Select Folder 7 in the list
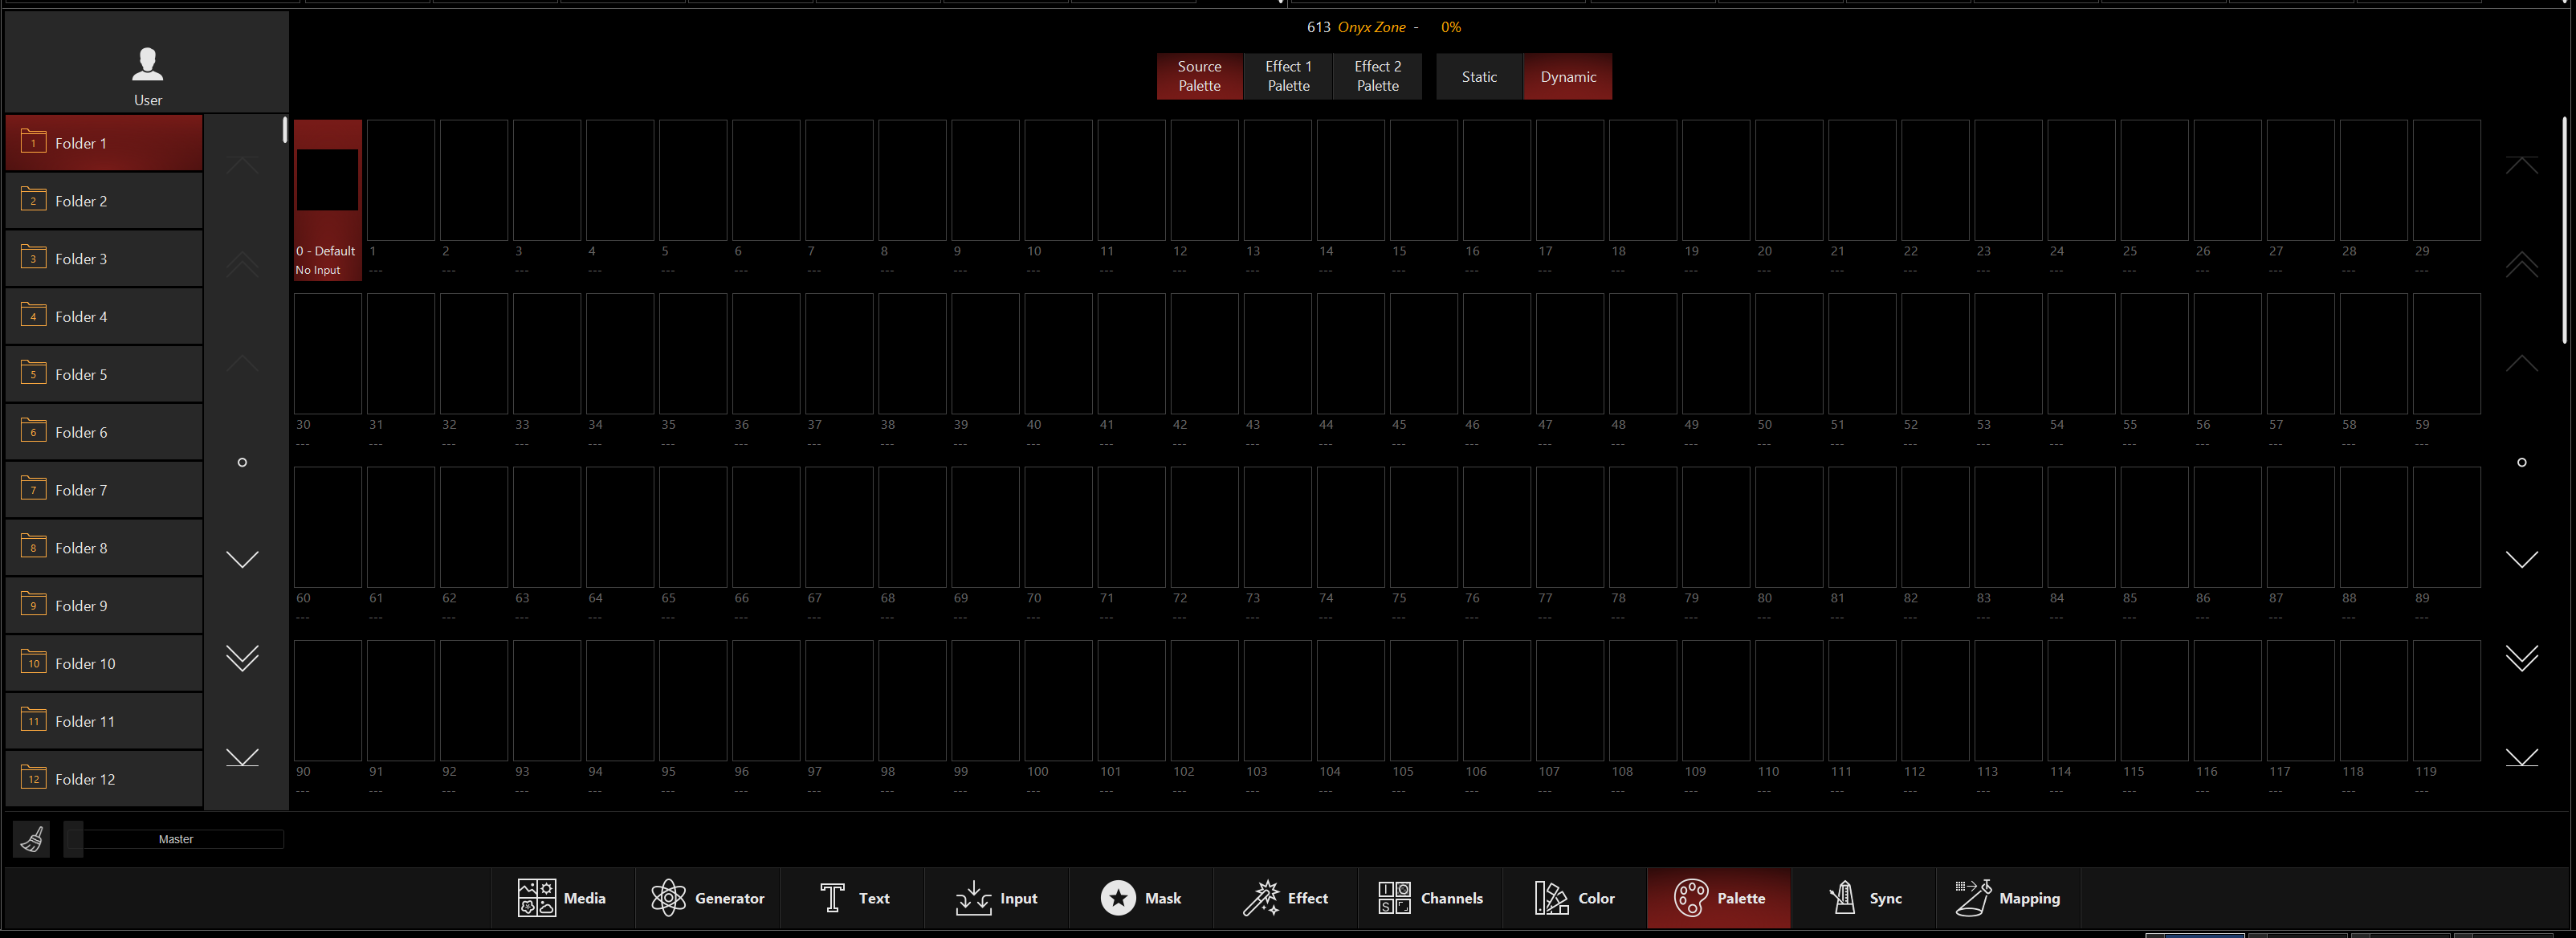Viewport: 2576px width, 938px height. 104,490
